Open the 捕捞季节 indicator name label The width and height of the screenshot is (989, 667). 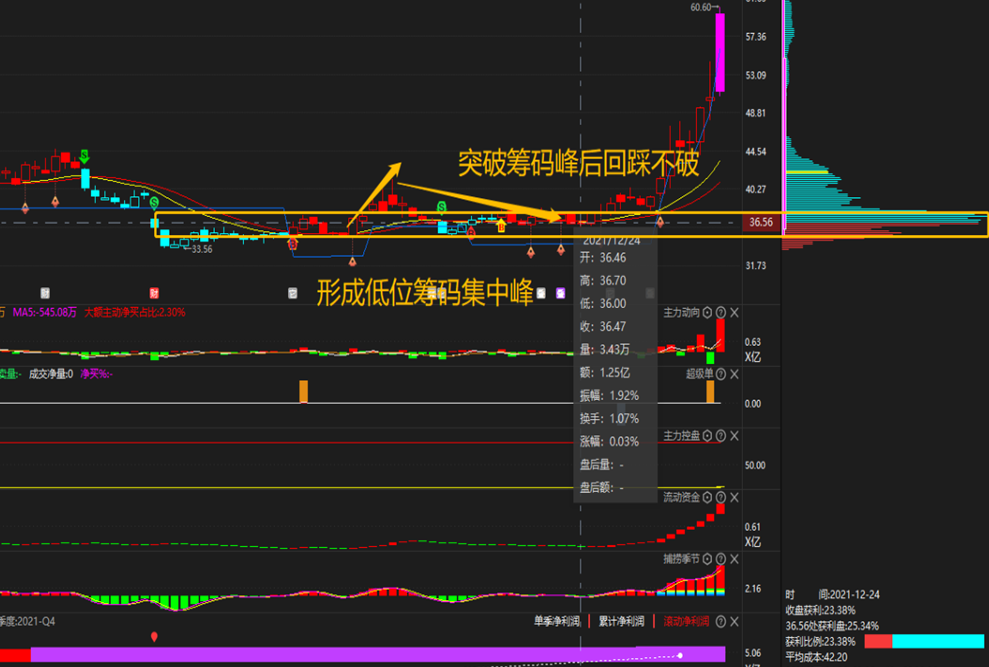tap(681, 559)
